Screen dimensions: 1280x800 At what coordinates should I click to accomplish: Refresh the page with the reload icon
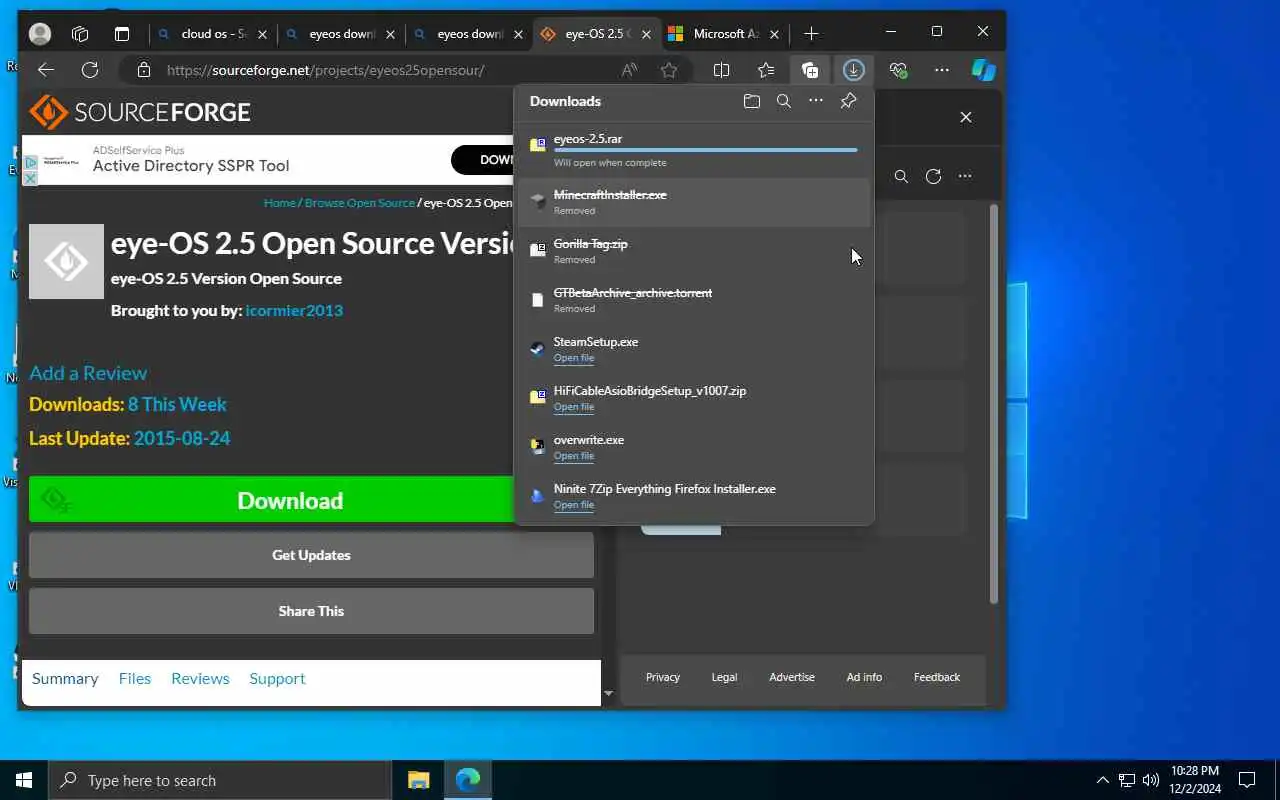pos(90,70)
